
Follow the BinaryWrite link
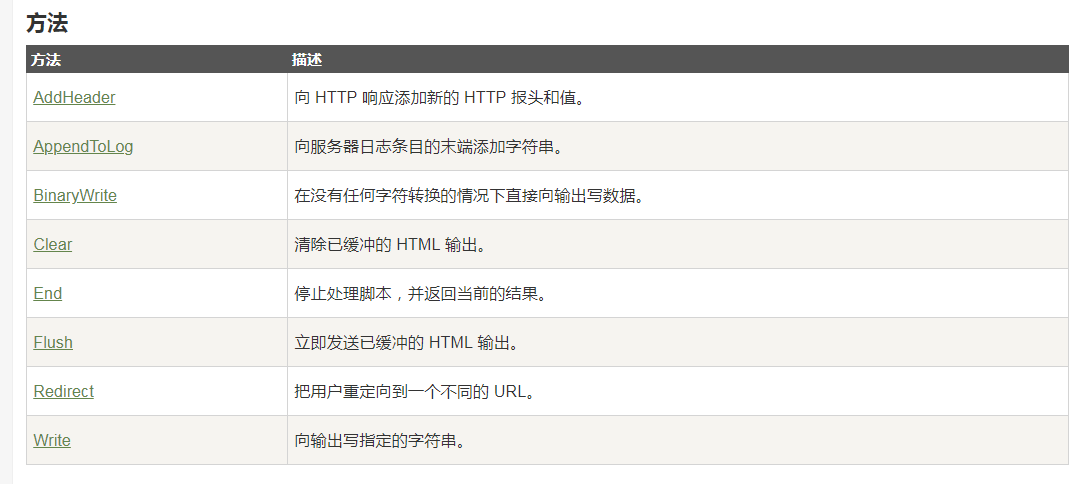click(75, 196)
